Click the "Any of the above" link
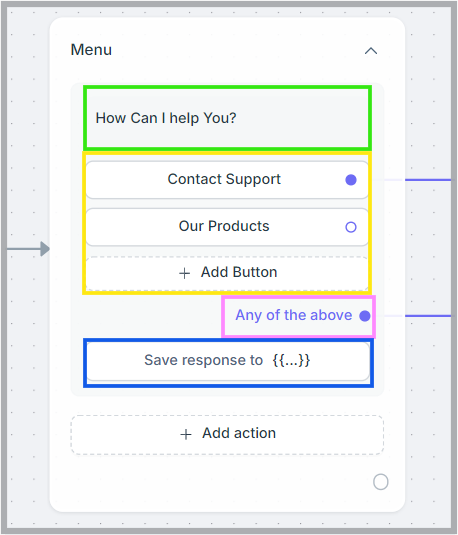458x535 pixels. click(x=294, y=315)
